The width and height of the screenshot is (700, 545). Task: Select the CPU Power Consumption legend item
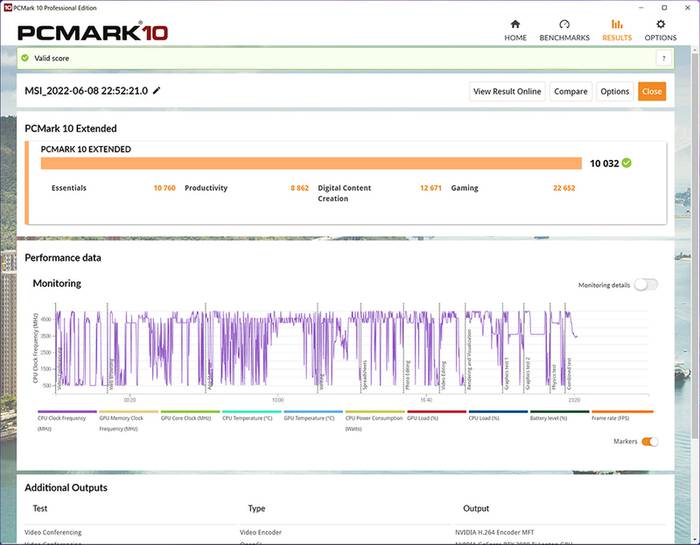(x=375, y=420)
